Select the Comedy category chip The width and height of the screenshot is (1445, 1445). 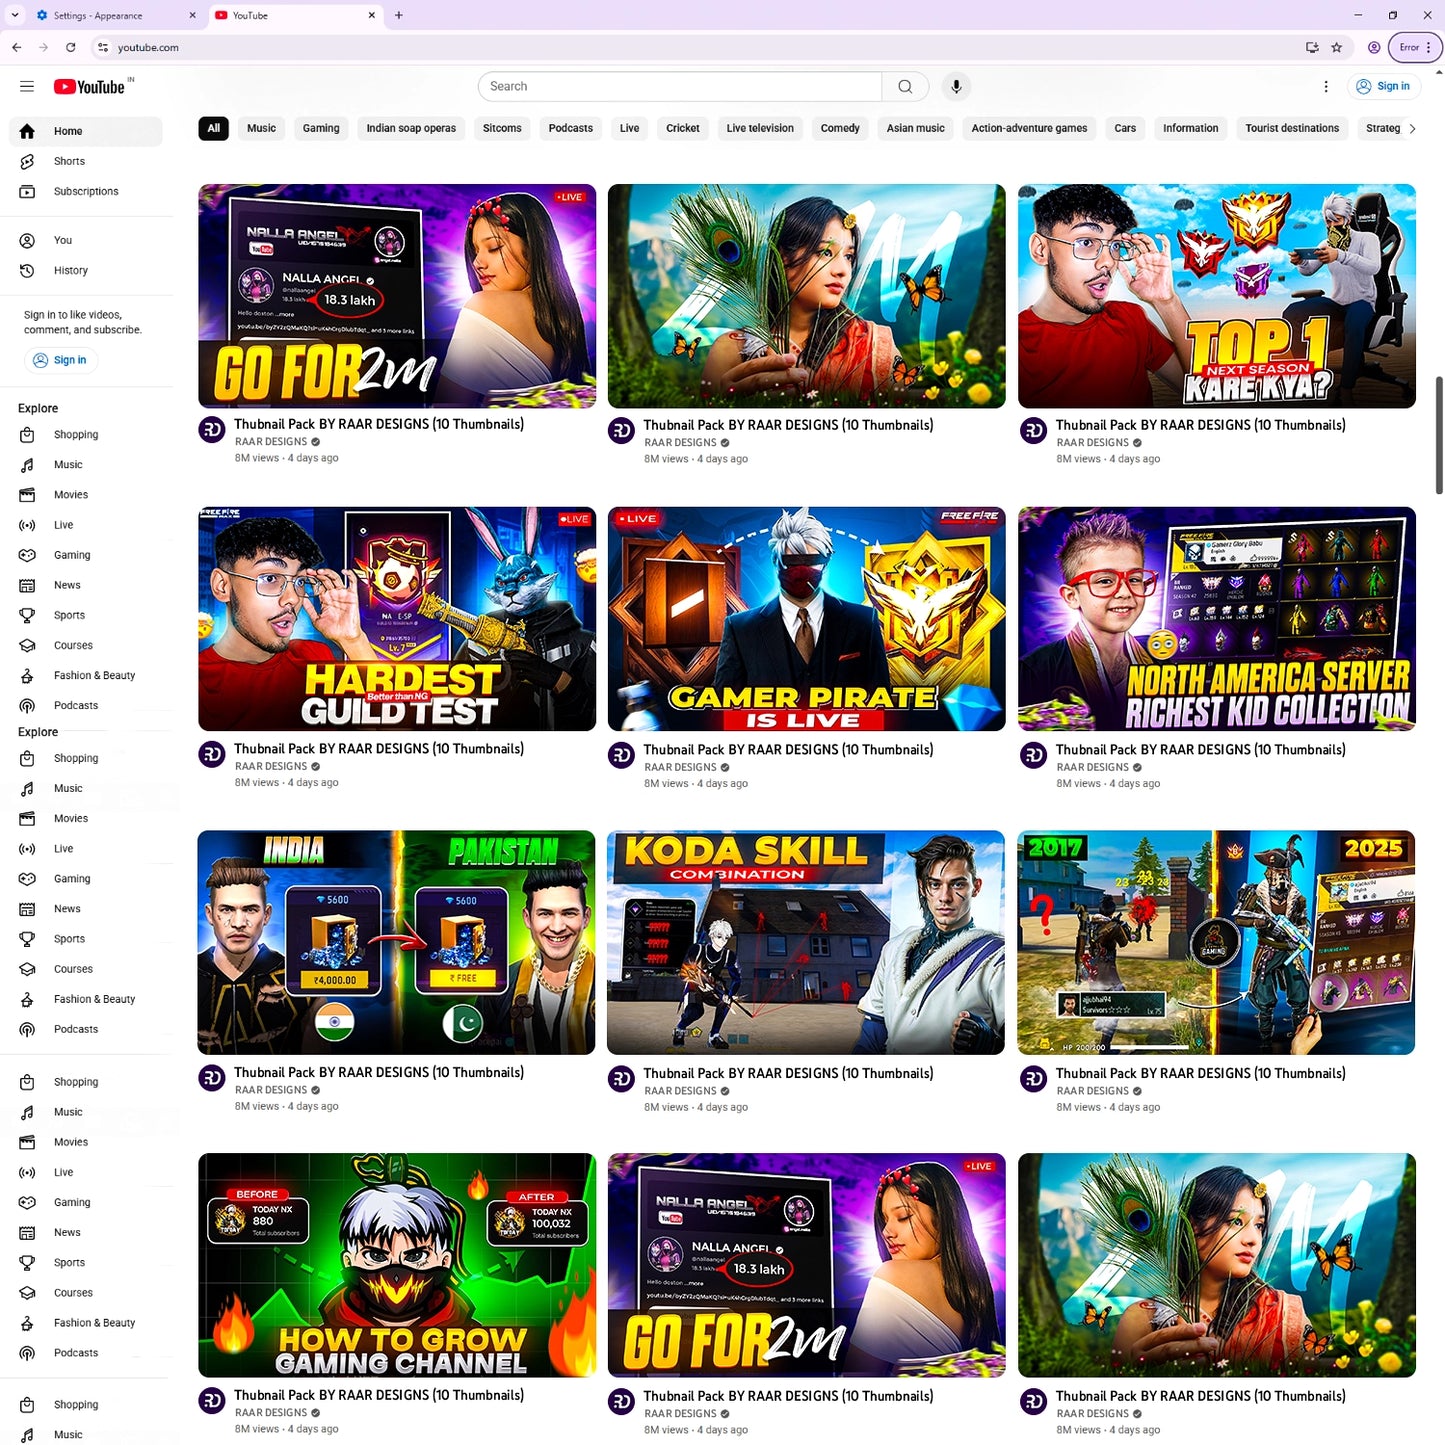pyautogui.click(x=839, y=128)
